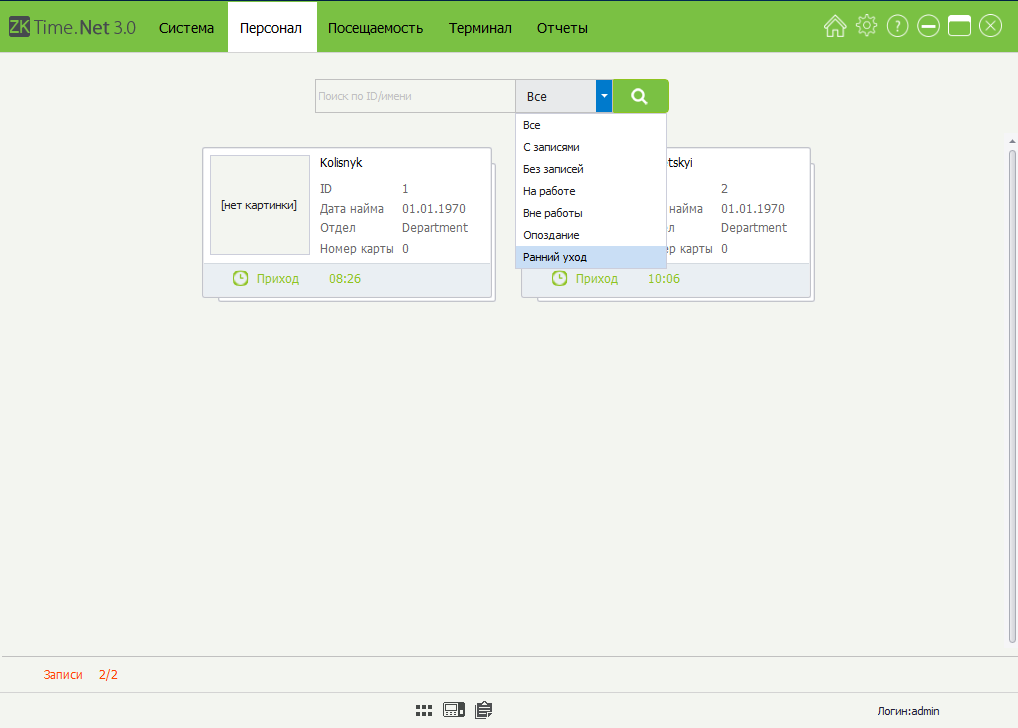The height and width of the screenshot is (728, 1018).
Task: Click Kolisnyk's 'Отдел' label
Action: (x=338, y=228)
